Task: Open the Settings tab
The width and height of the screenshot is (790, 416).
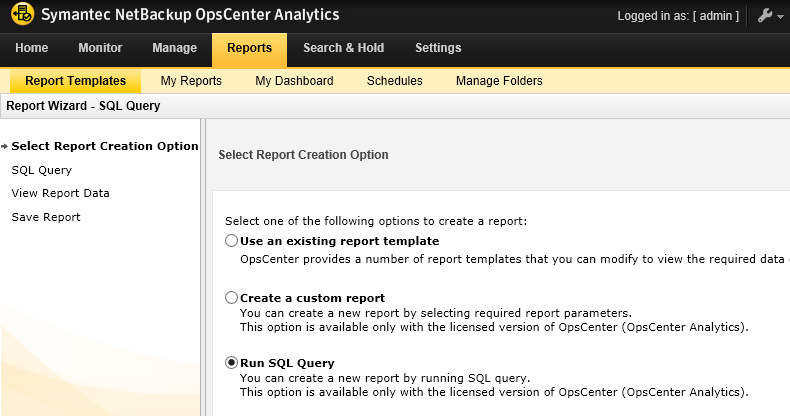Action: pyautogui.click(x=438, y=48)
